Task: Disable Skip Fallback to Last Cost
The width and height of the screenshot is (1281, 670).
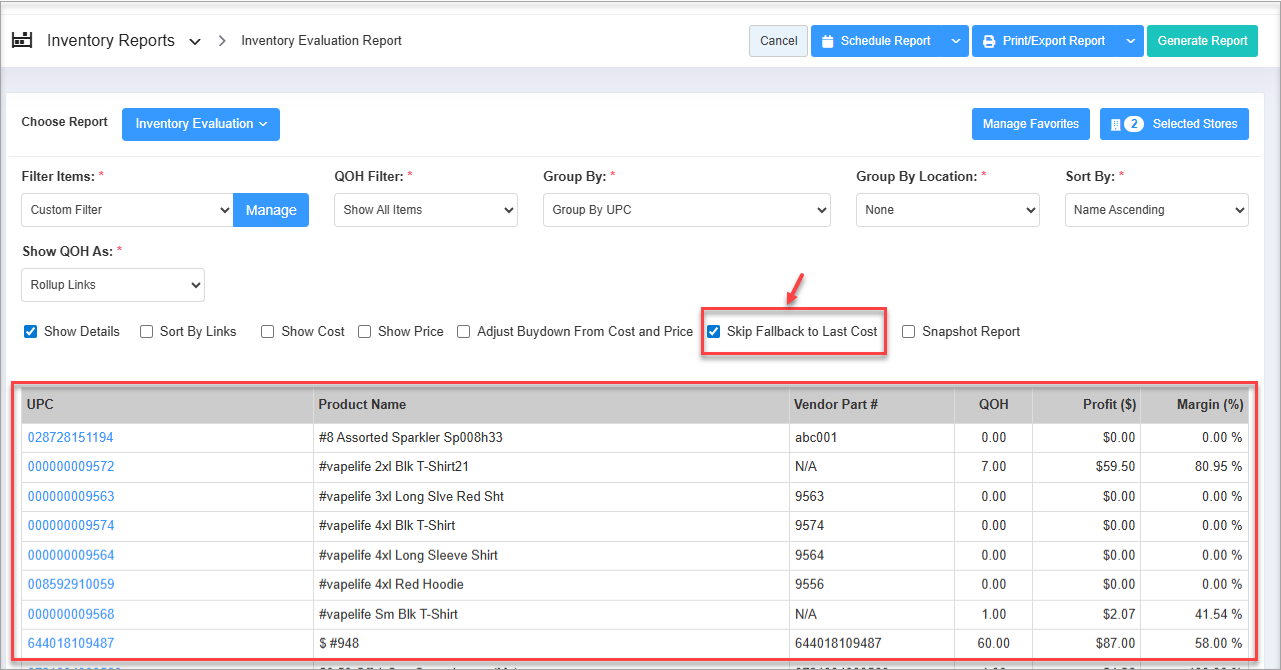Action: click(x=714, y=331)
